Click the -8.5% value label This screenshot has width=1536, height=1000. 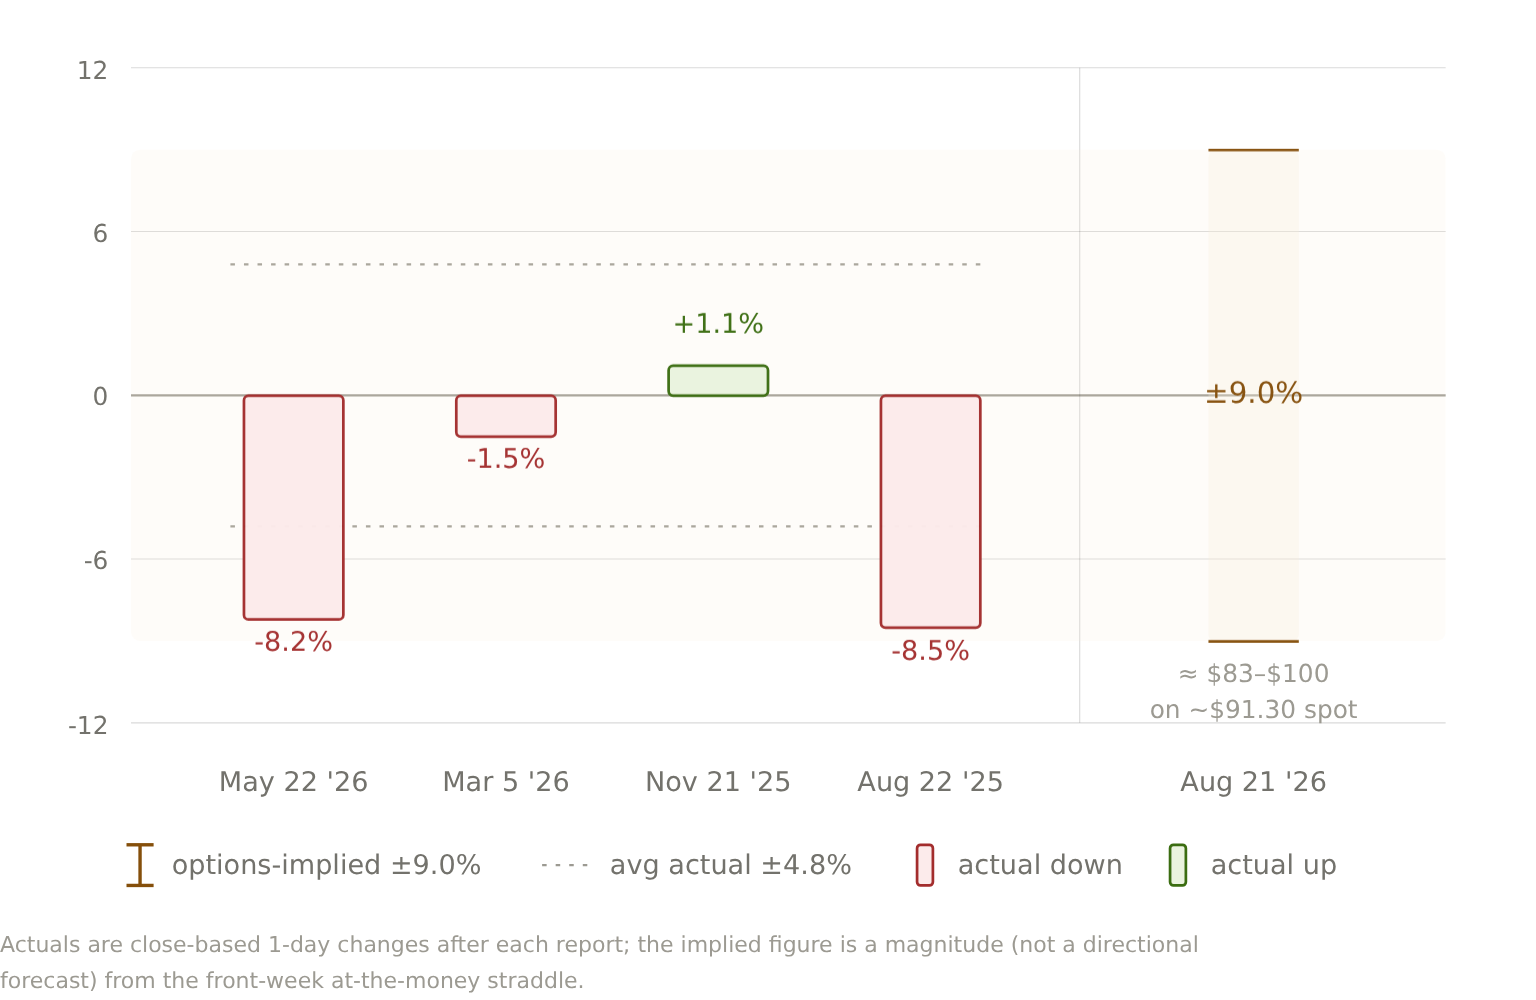click(930, 651)
